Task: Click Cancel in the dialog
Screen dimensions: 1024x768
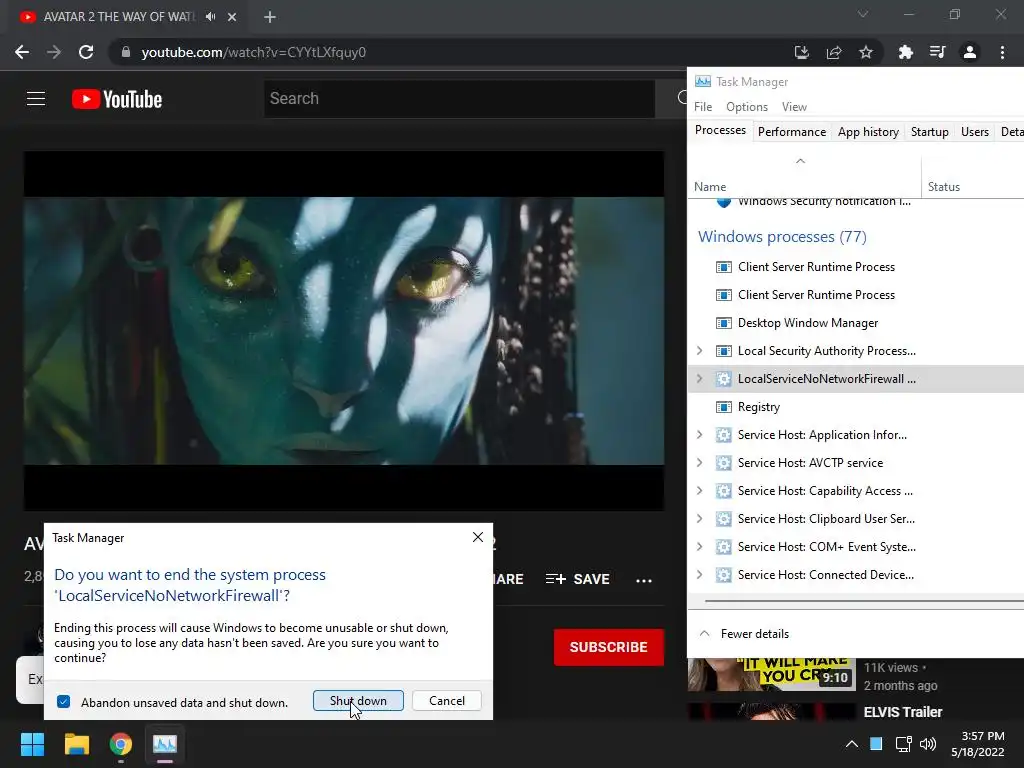Action: coord(447,701)
